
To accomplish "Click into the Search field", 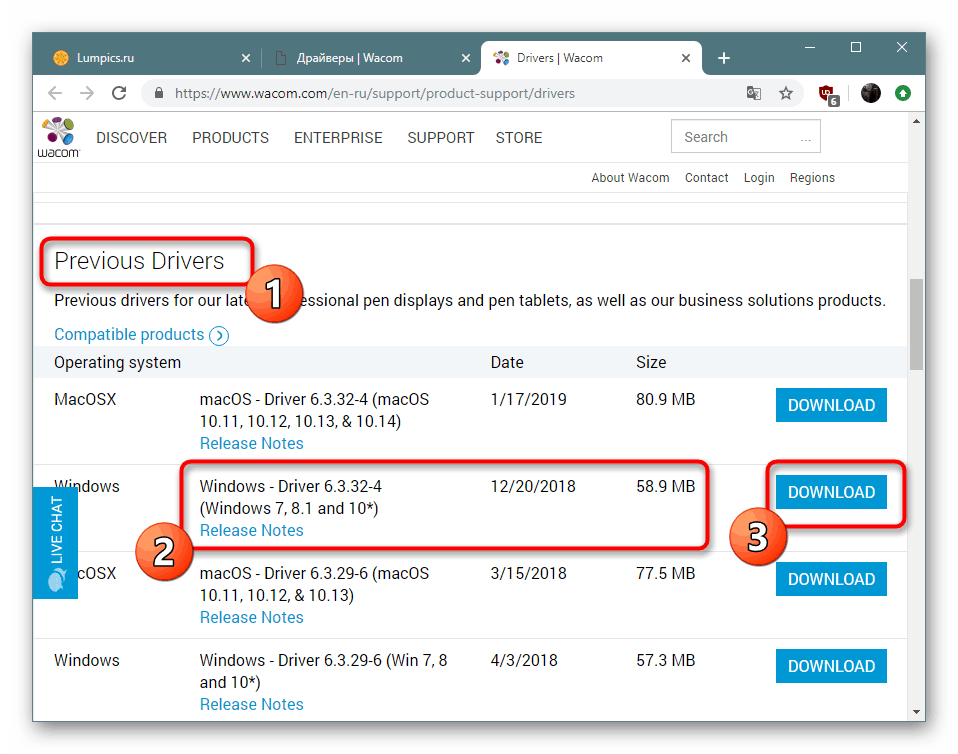I will point(745,136).
